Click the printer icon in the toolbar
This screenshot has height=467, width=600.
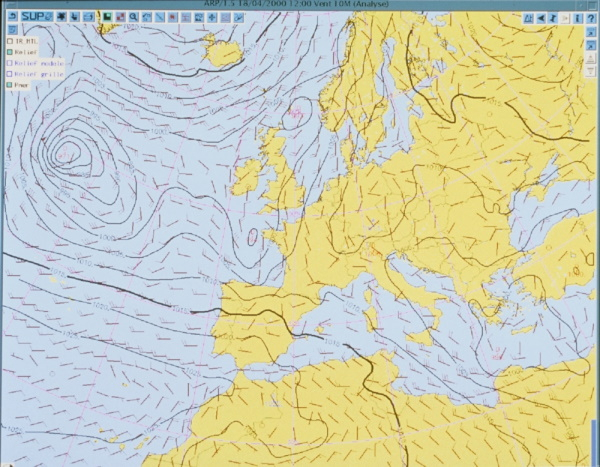90,18
